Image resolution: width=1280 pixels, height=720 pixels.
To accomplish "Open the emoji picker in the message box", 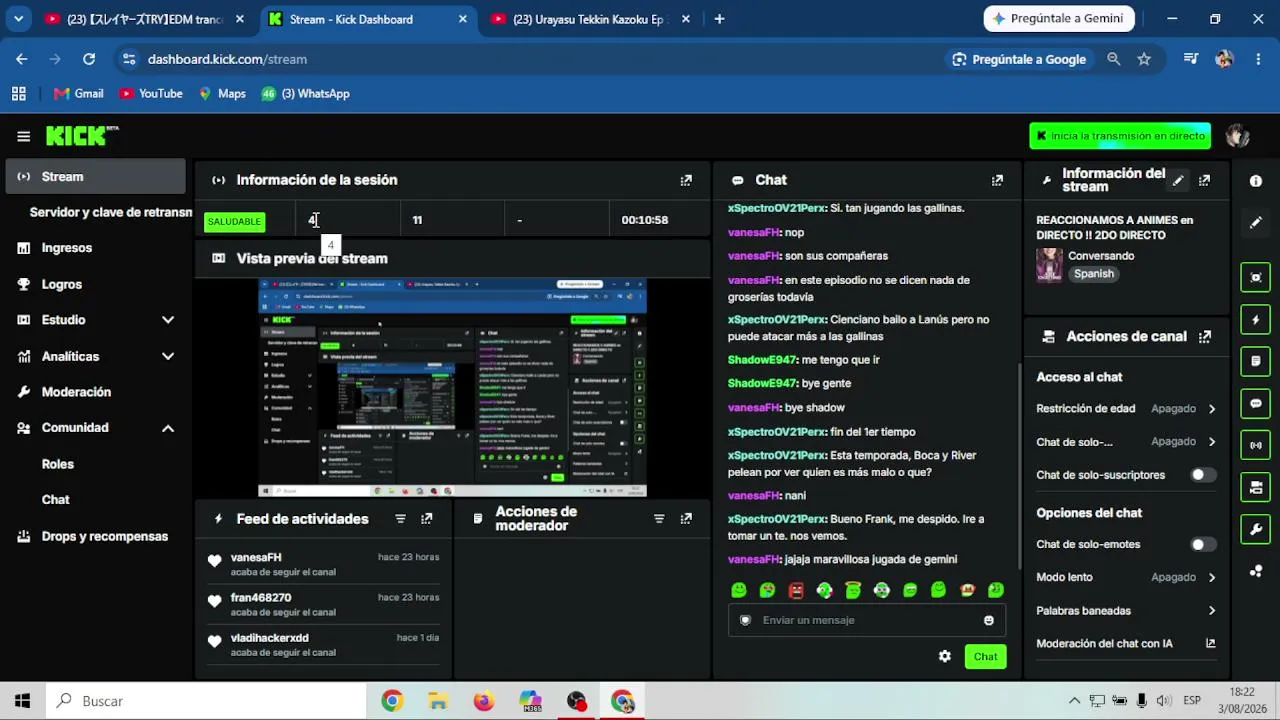I will pos(989,620).
